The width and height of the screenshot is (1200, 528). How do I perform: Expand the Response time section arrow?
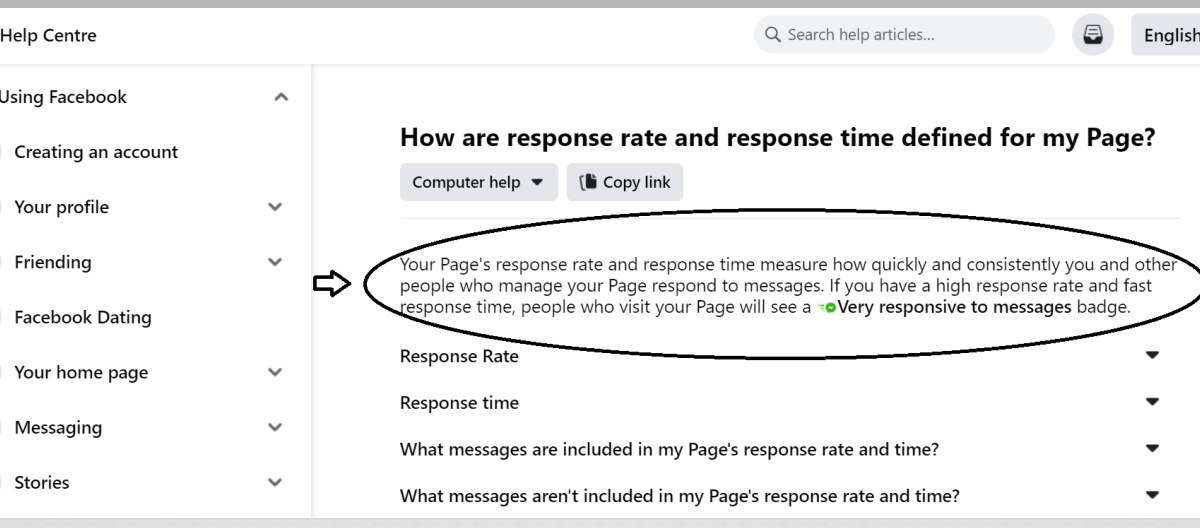[1152, 402]
